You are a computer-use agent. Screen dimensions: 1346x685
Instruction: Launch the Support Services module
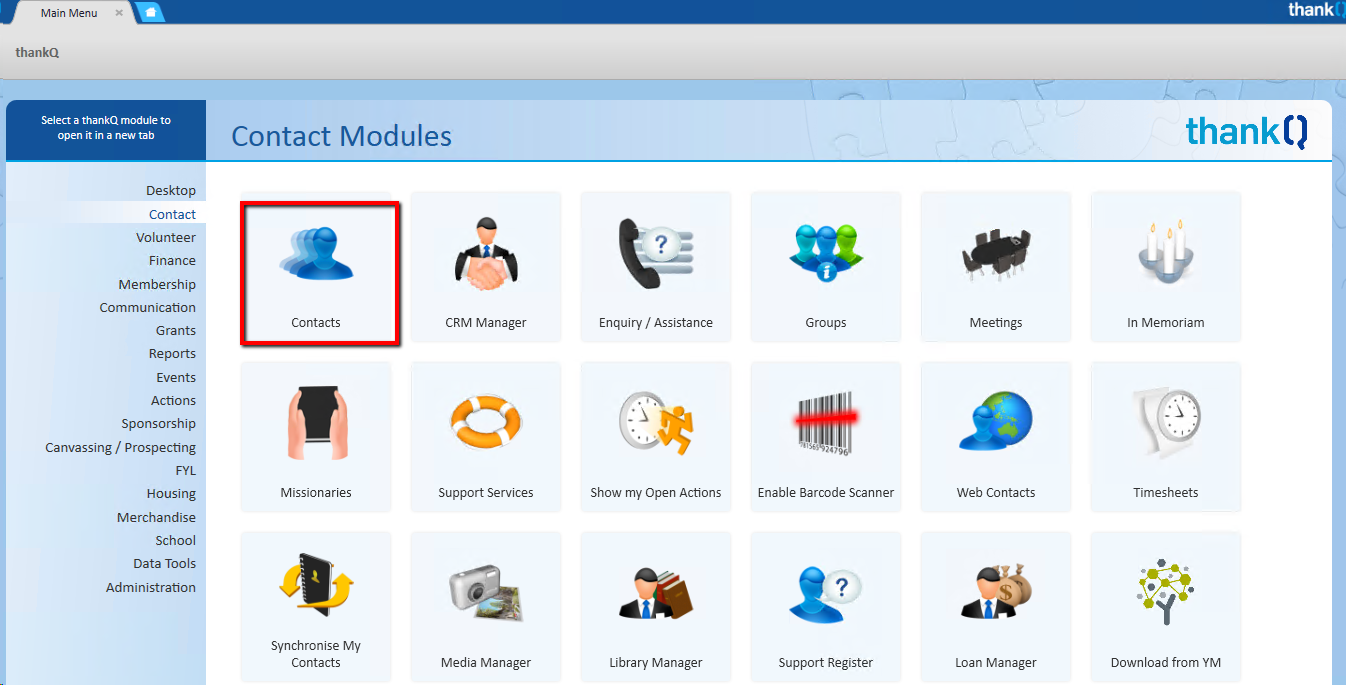click(486, 437)
